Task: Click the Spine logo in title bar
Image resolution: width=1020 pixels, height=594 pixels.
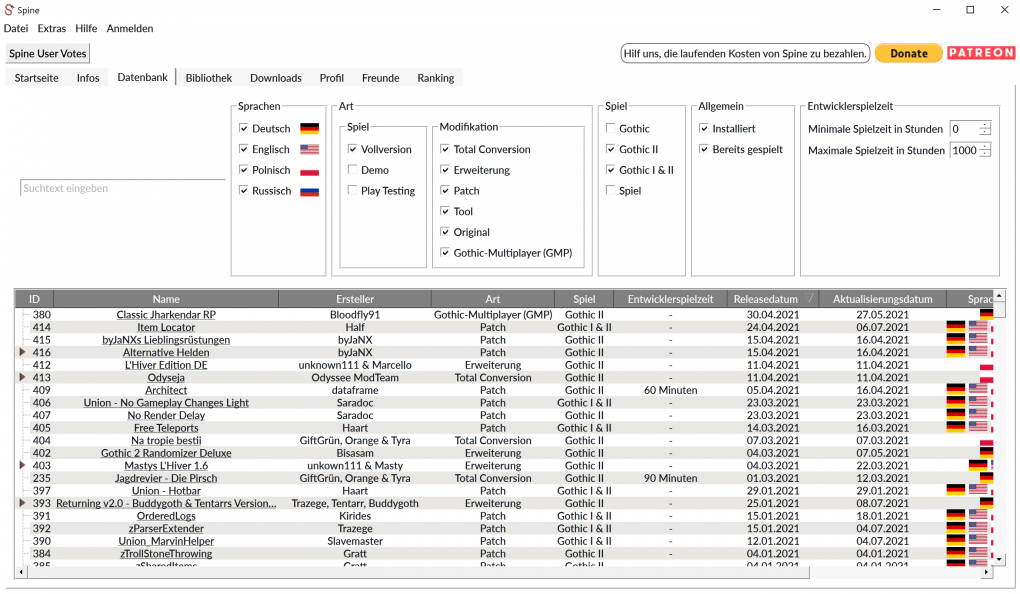Action: coord(9,10)
